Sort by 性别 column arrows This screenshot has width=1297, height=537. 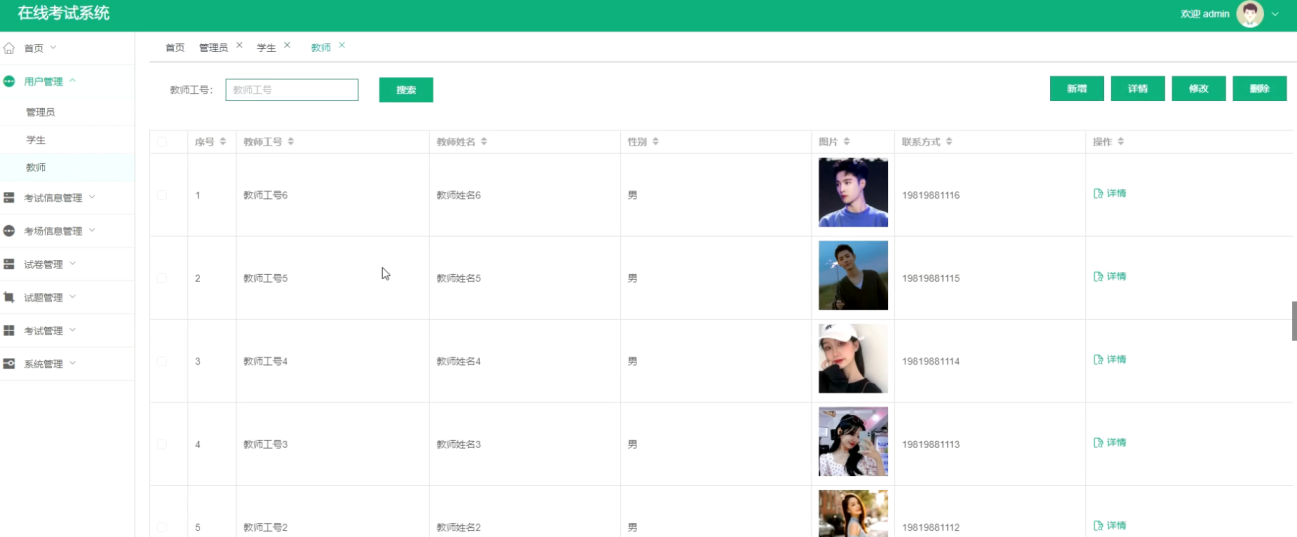656,142
